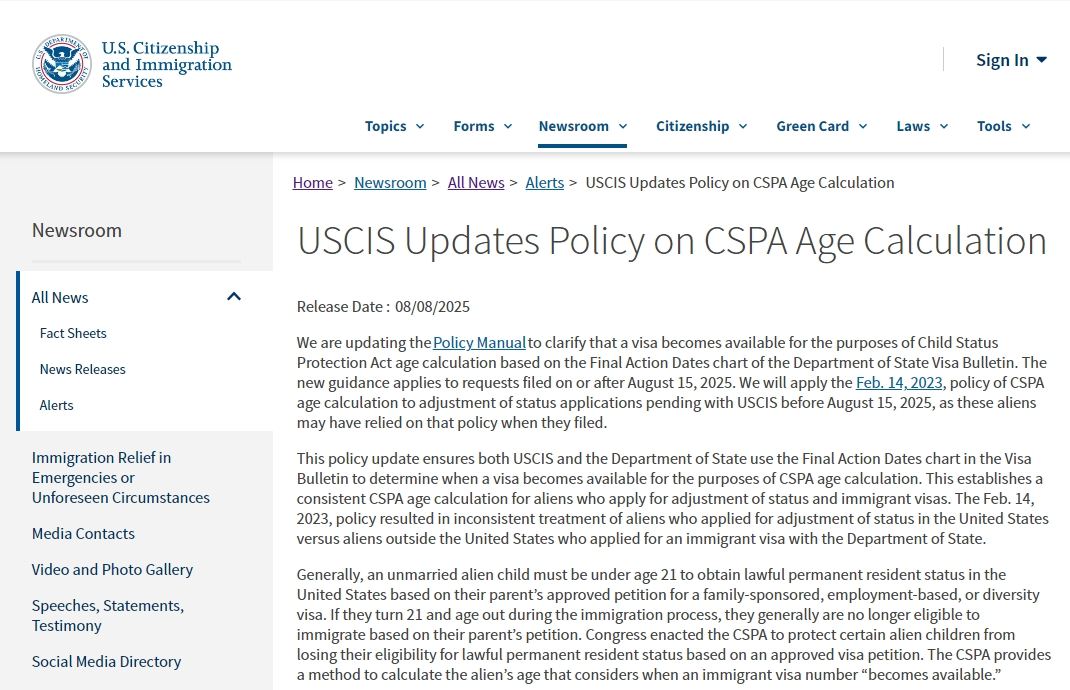Open the Newsroom navigation menu
This screenshot has height=690, width=1070.
582,126
